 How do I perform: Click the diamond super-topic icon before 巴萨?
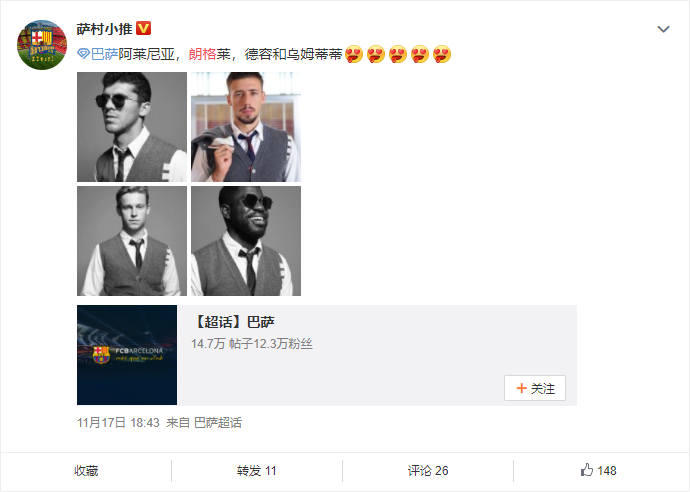click(x=83, y=54)
